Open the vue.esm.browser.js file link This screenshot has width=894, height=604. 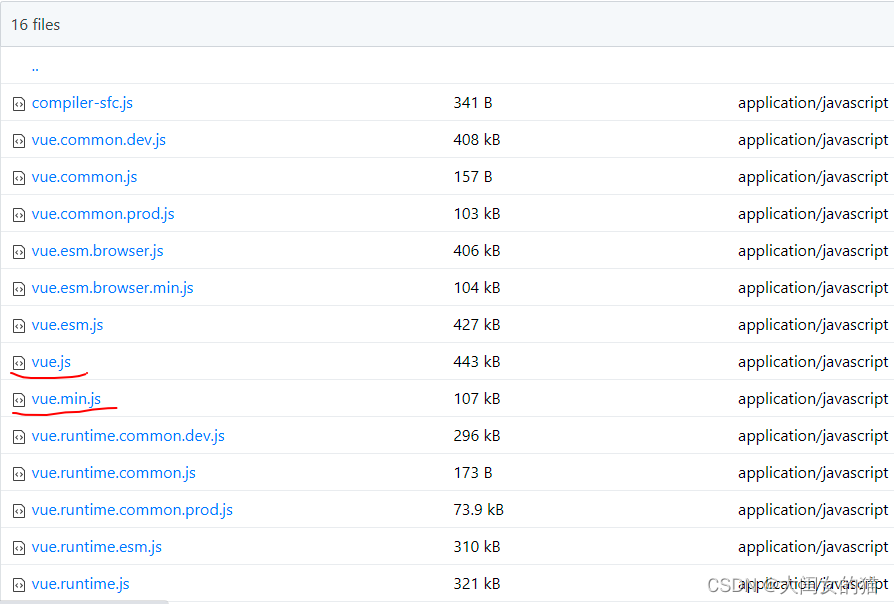click(x=97, y=251)
